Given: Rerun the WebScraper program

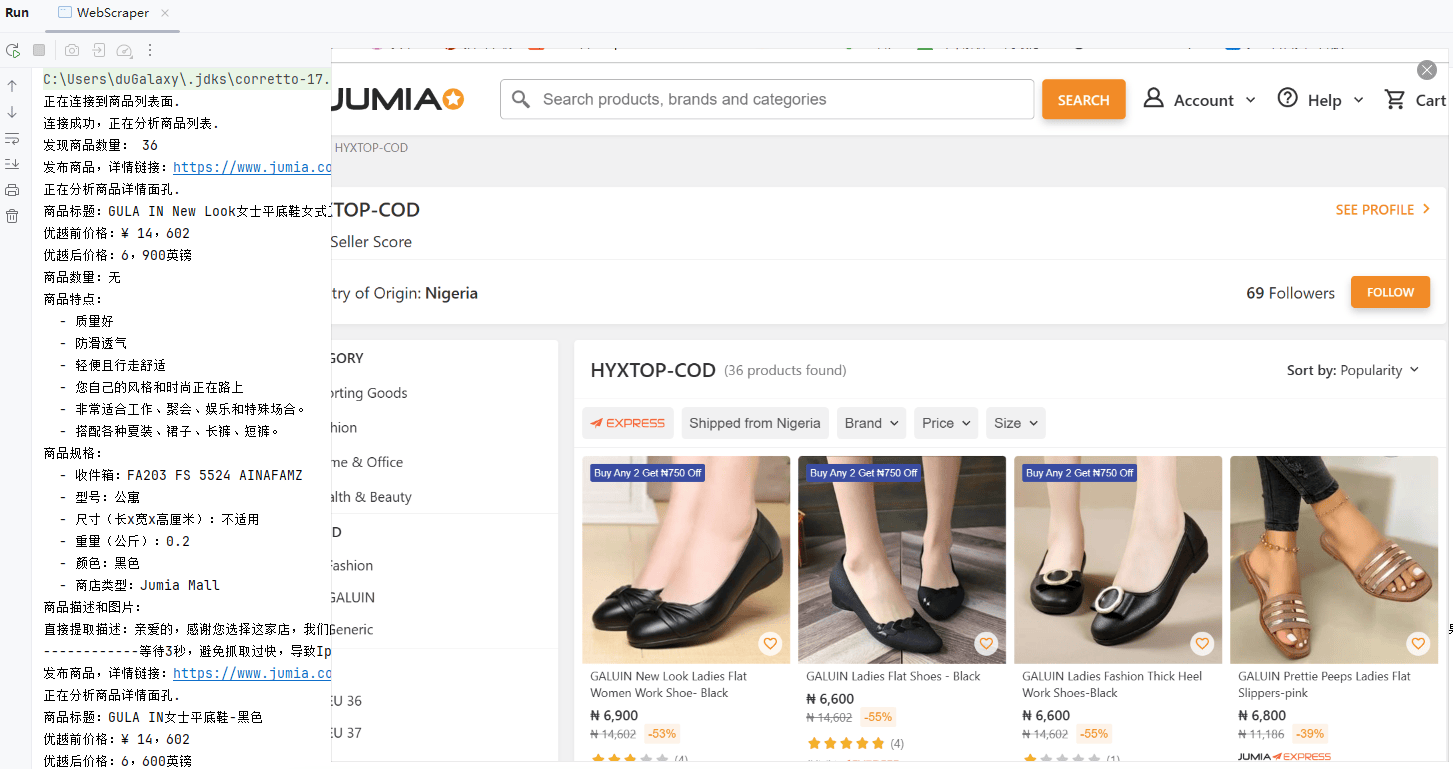Looking at the screenshot, I should pyautogui.click(x=13, y=50).
